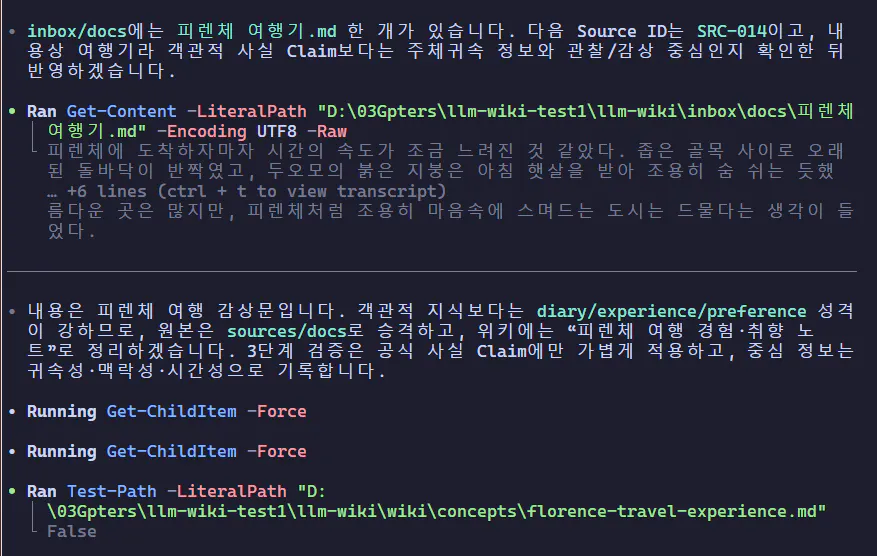Click the output line beginning '피렌체에 도착하자마자'
The image size is (877, 556).
[446, 151]
